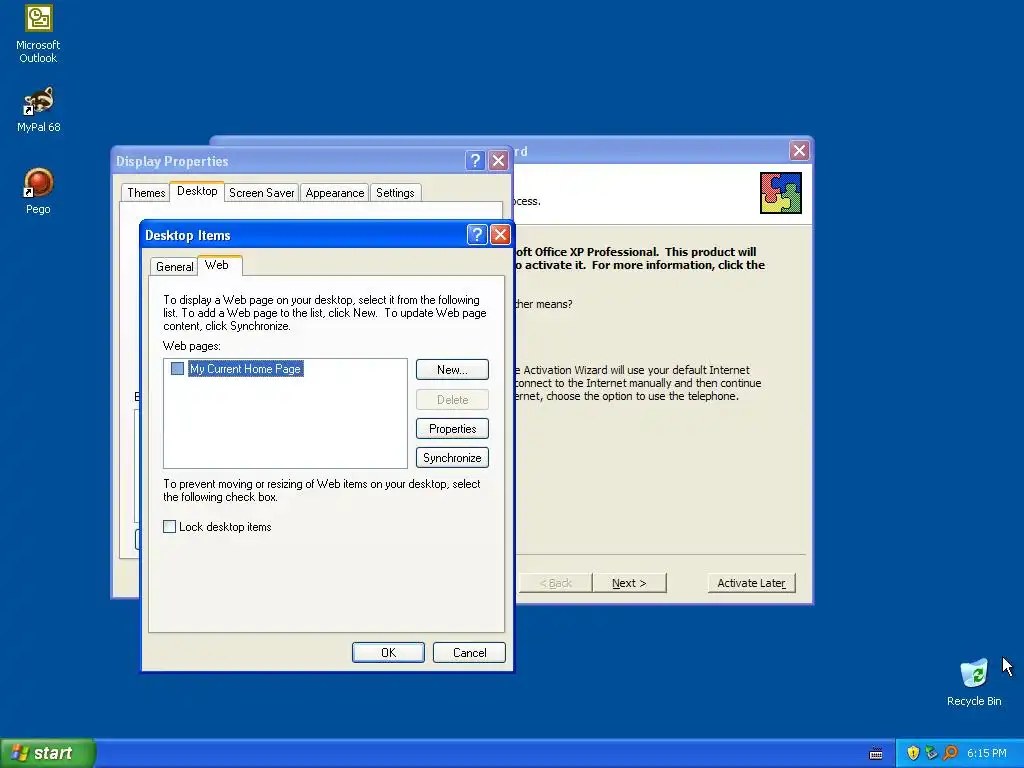The width and height of the screenshot is (1024, 768).
Task: Click the Safely Remove Hardware tray icon
Action: coord(931,753)
